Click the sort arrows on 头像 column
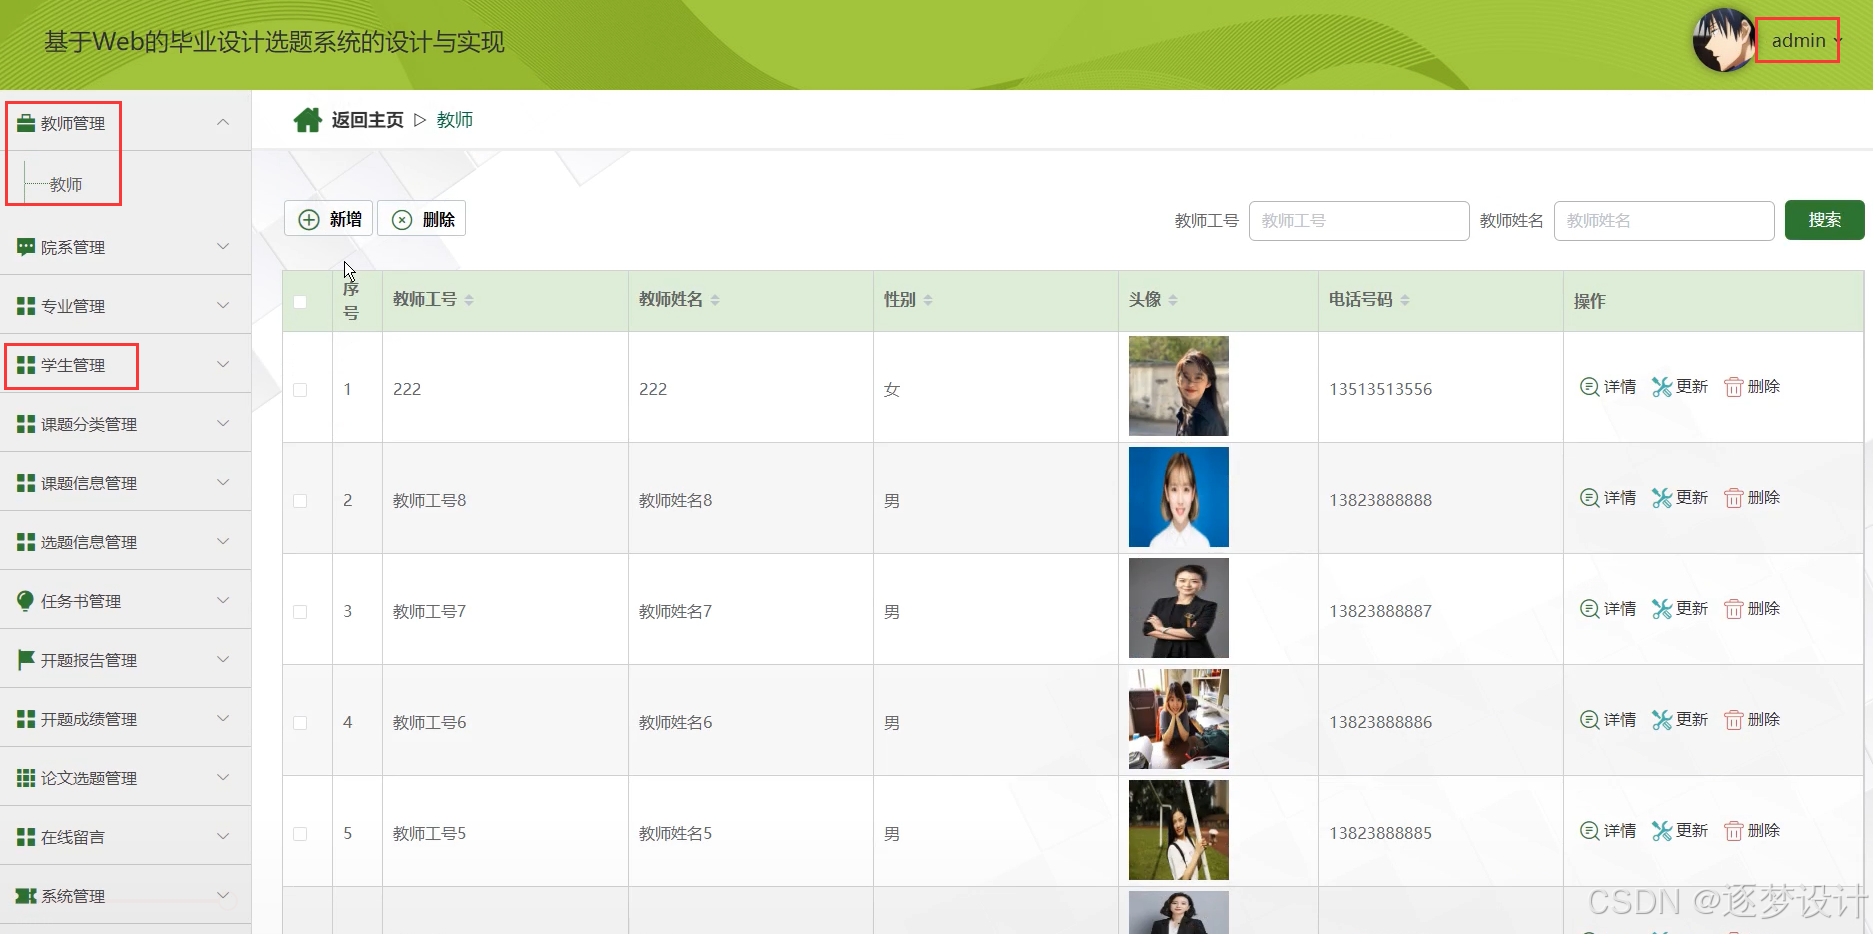The image size is (1873, 934). tap(1173, 300)
